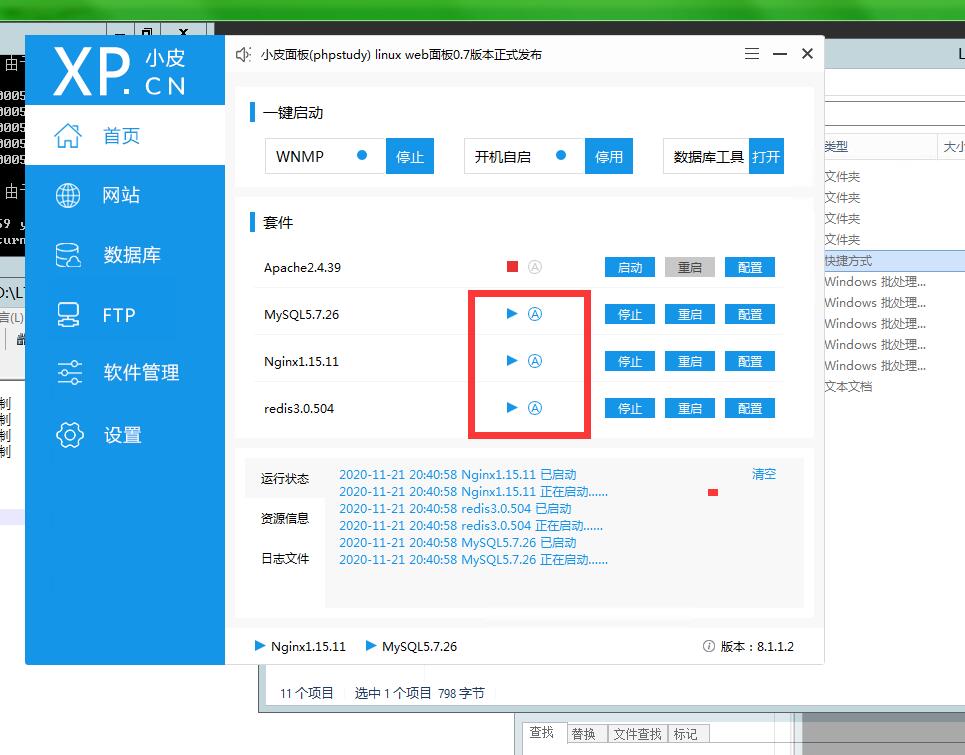This screenshot has width=965, height=755.
Task: Switch to the 资源信息 tab
Action: [x=285, y=519]
